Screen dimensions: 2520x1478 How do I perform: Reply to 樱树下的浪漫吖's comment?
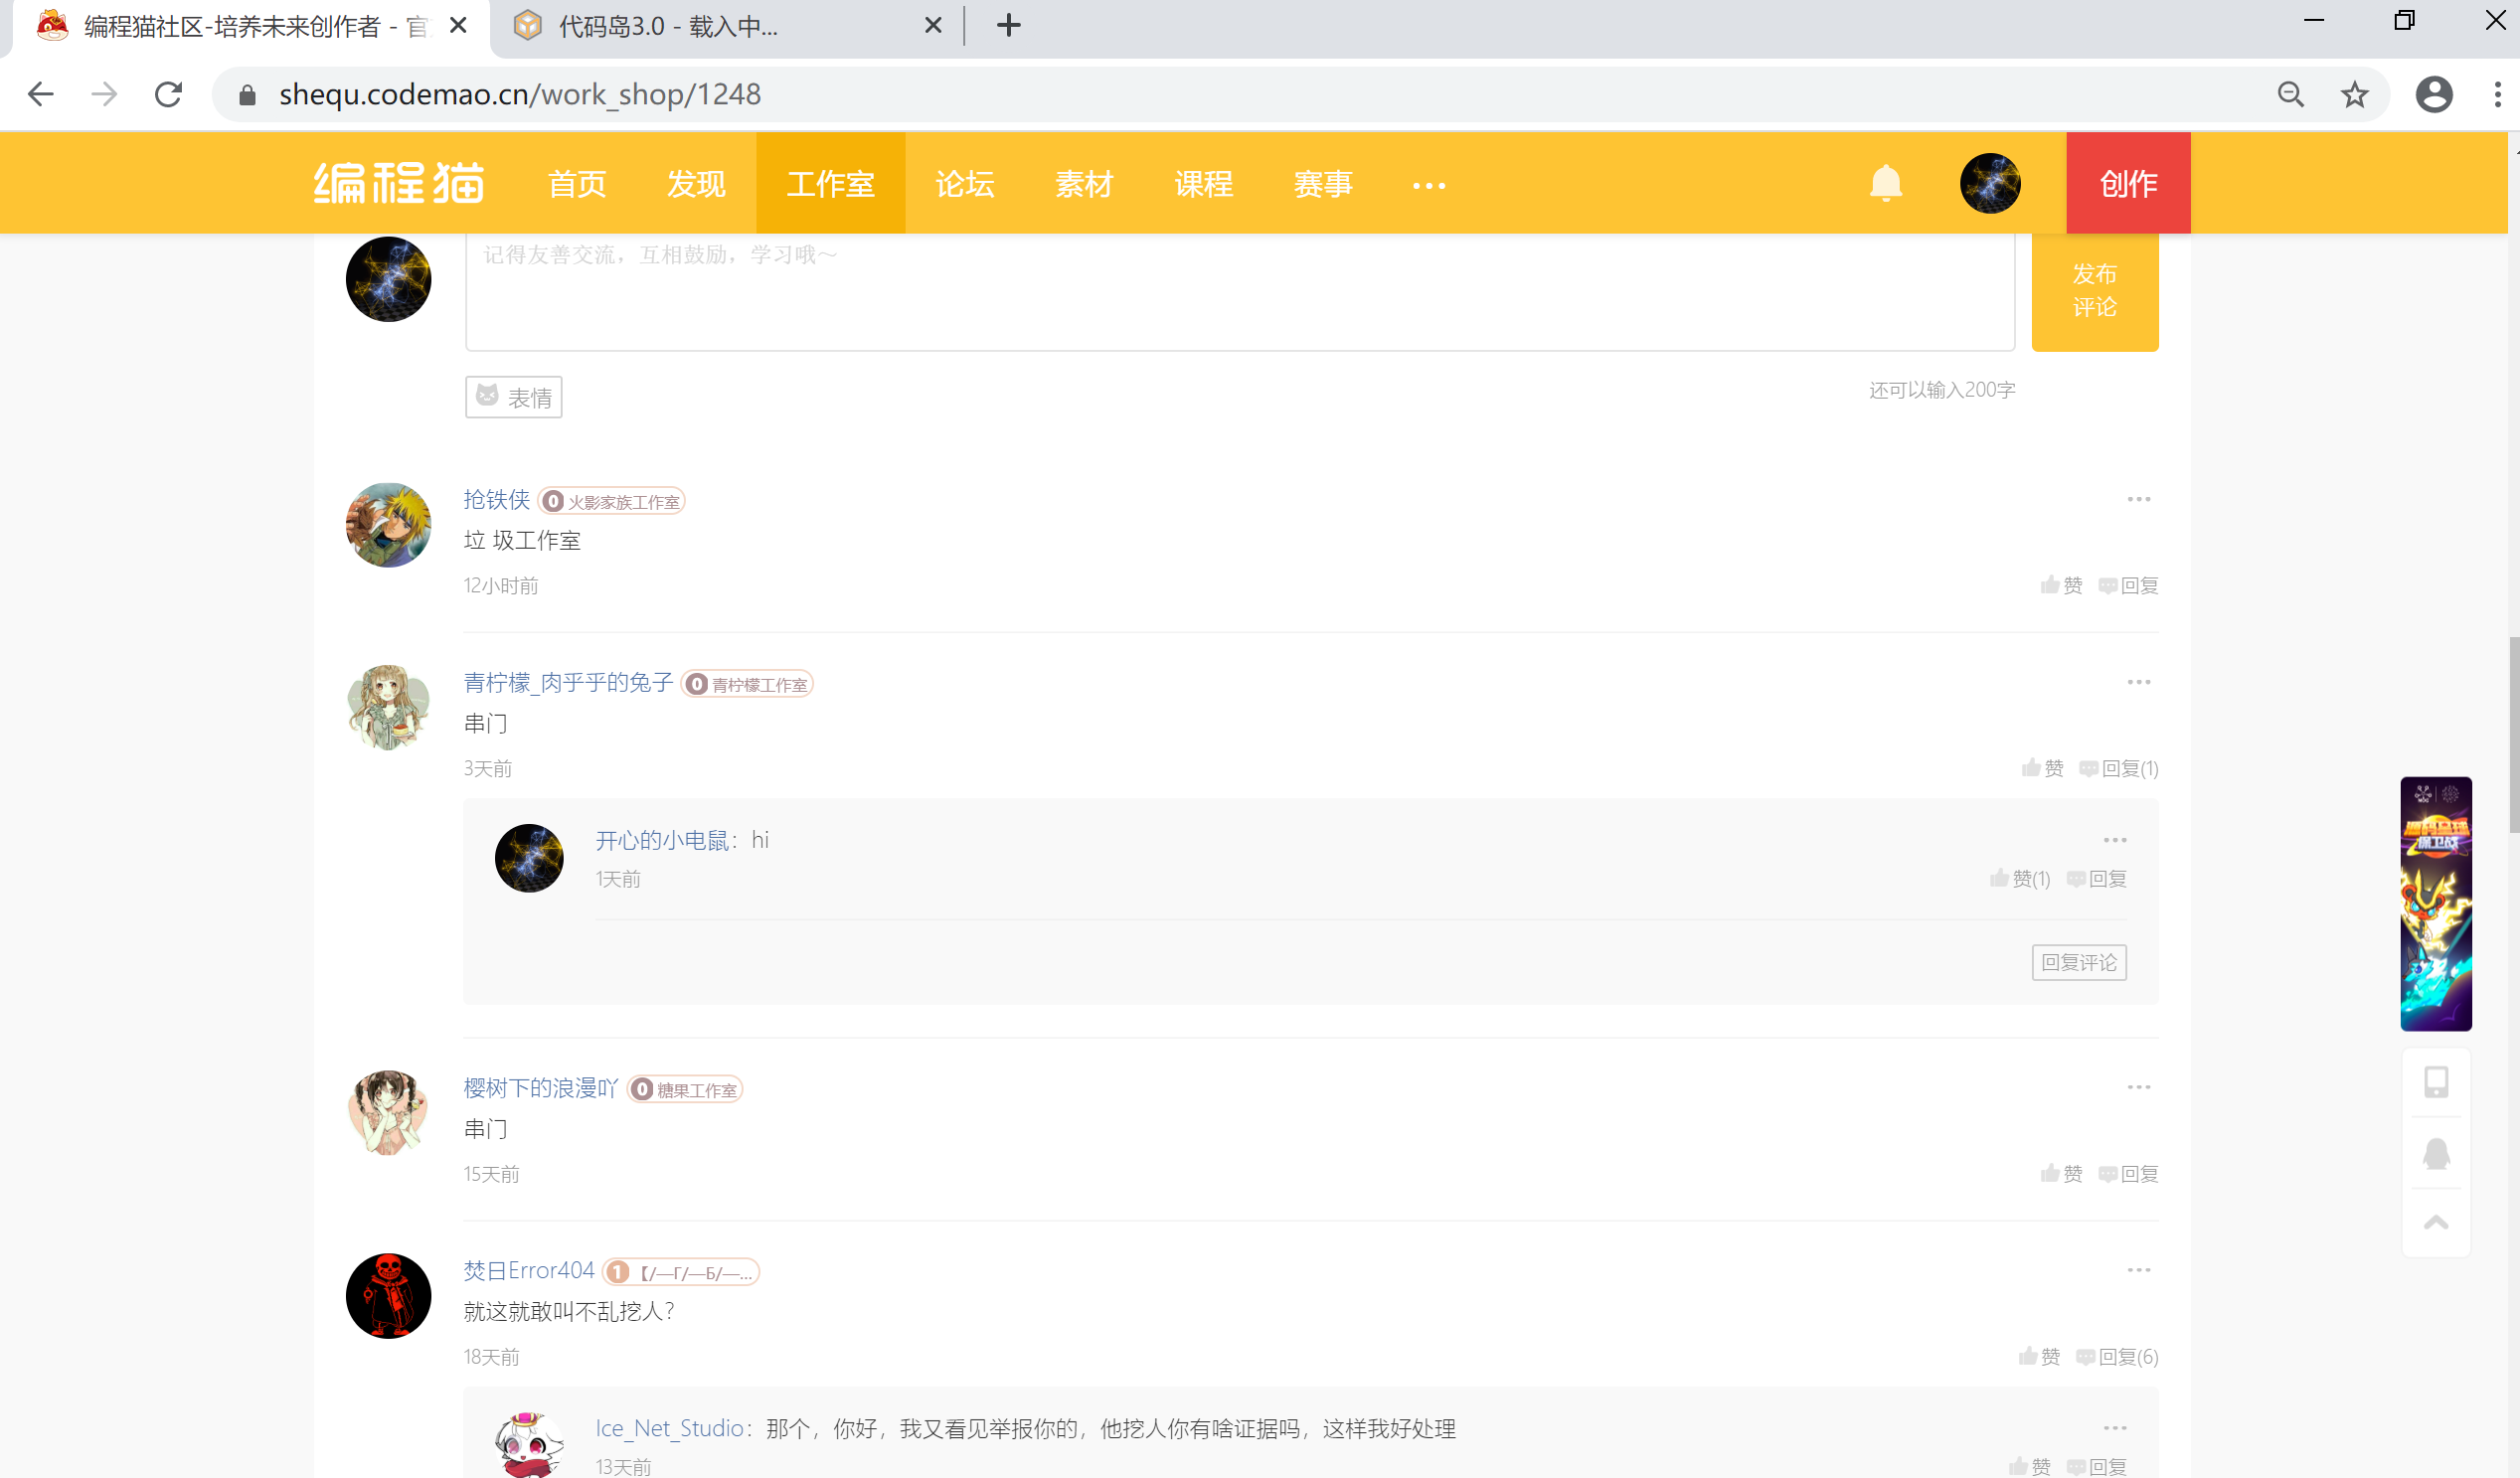2129,1173
